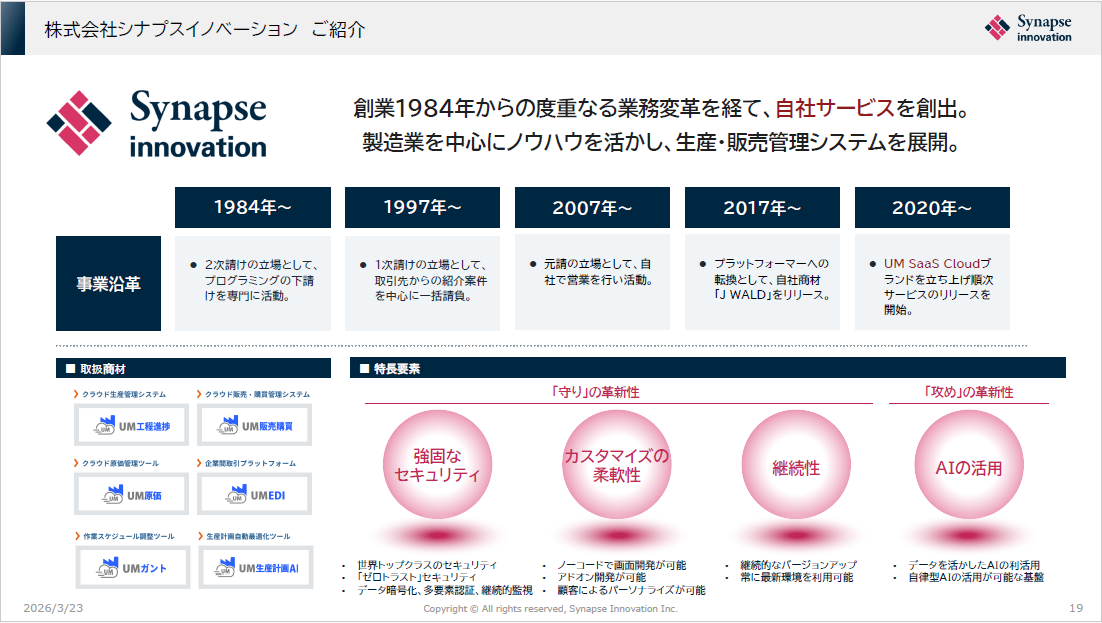Select the 継続性 pink circle
The width and height of the screenshot is (1102, 623).
[796, 467]
